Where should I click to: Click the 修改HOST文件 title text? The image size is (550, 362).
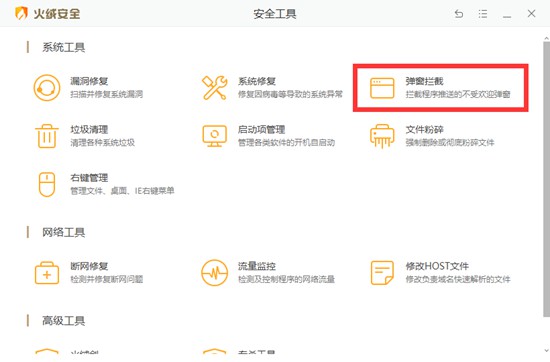tap(437, 267)
